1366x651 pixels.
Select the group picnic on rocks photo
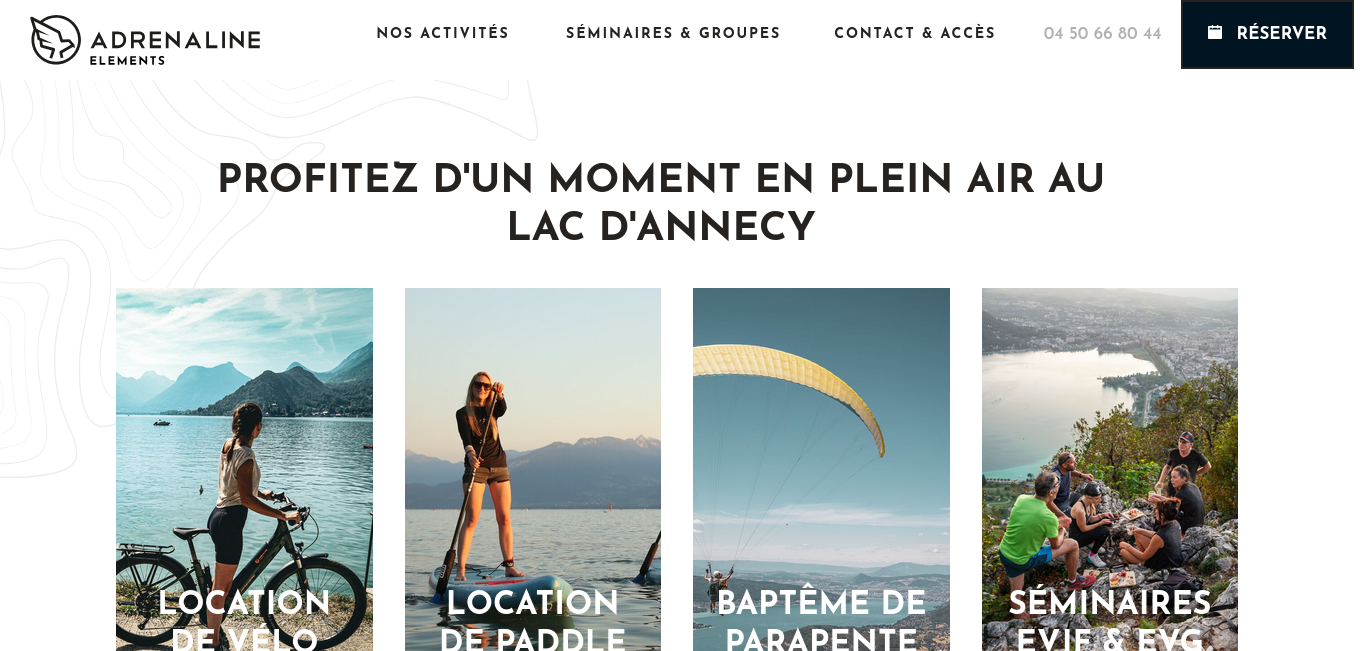click(x=1110, y=469)
